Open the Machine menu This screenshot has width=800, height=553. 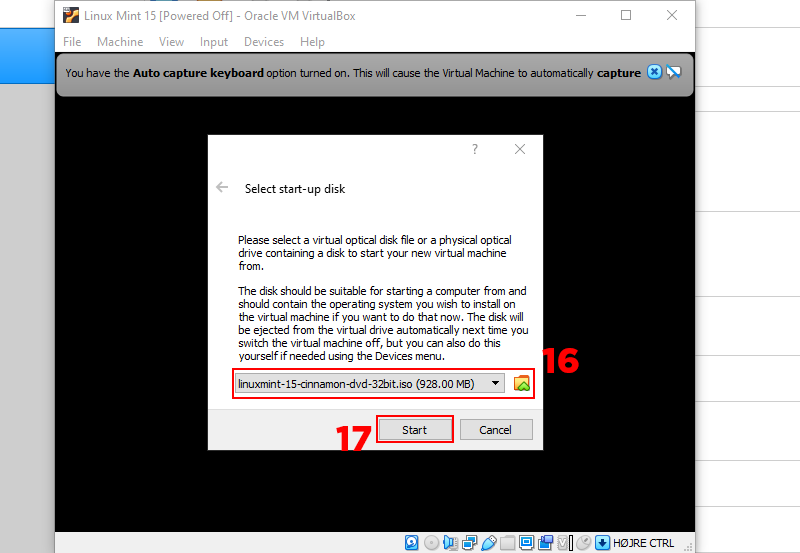pos(120,42)
